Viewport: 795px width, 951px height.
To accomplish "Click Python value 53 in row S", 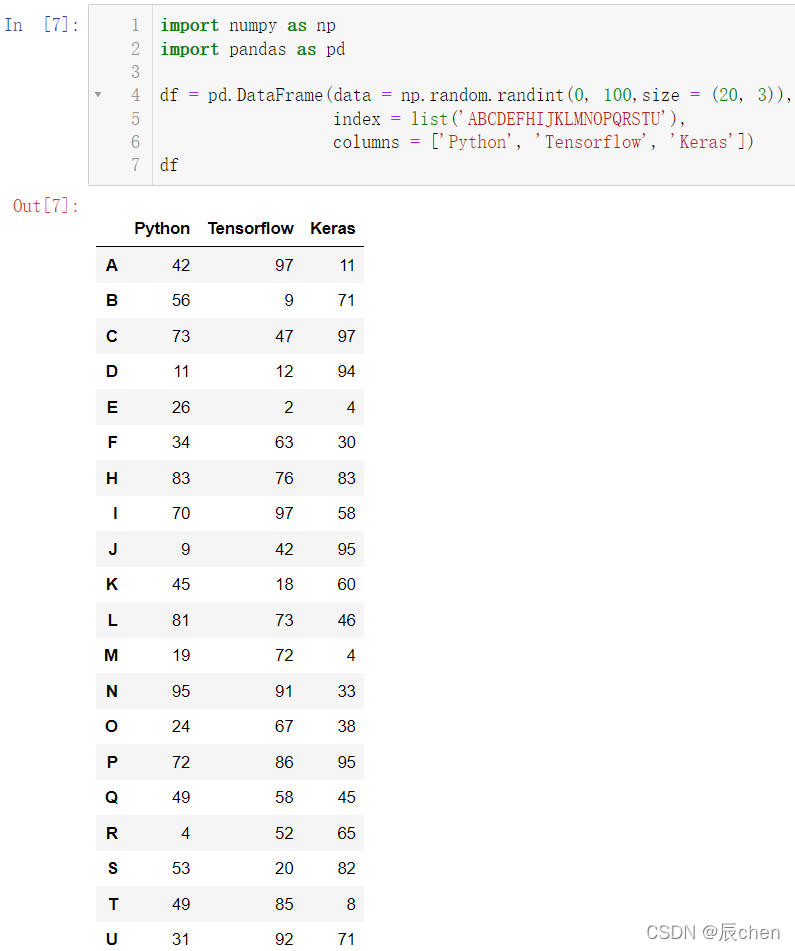I will tap(181, 868).
